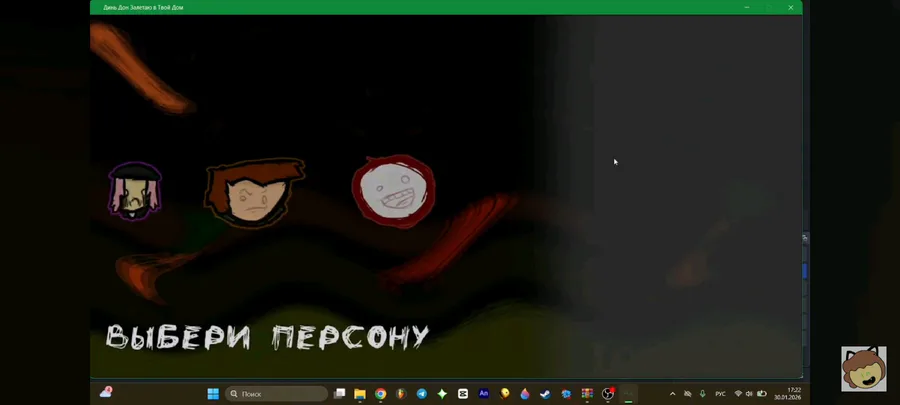Screen dimensions: 900x405
Task: Click the taskbar search field Поиск
Action: [277, 394]
